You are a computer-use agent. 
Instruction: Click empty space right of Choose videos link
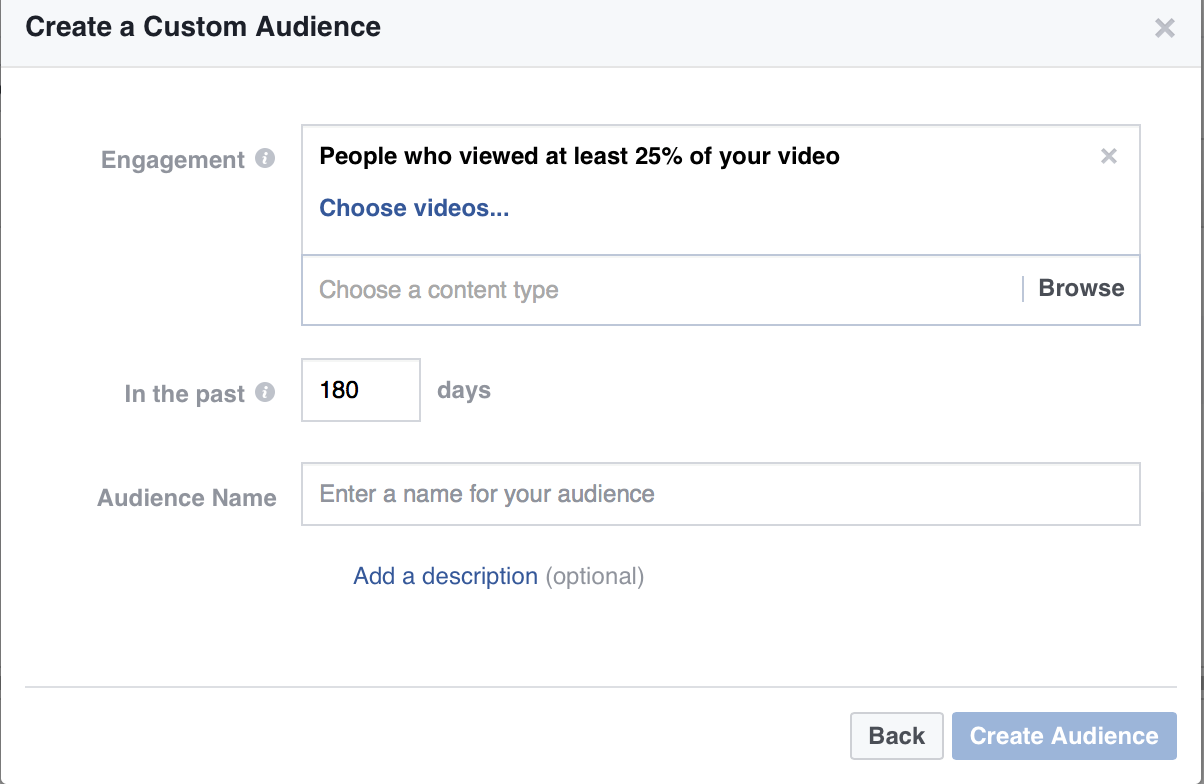(800, 208)
